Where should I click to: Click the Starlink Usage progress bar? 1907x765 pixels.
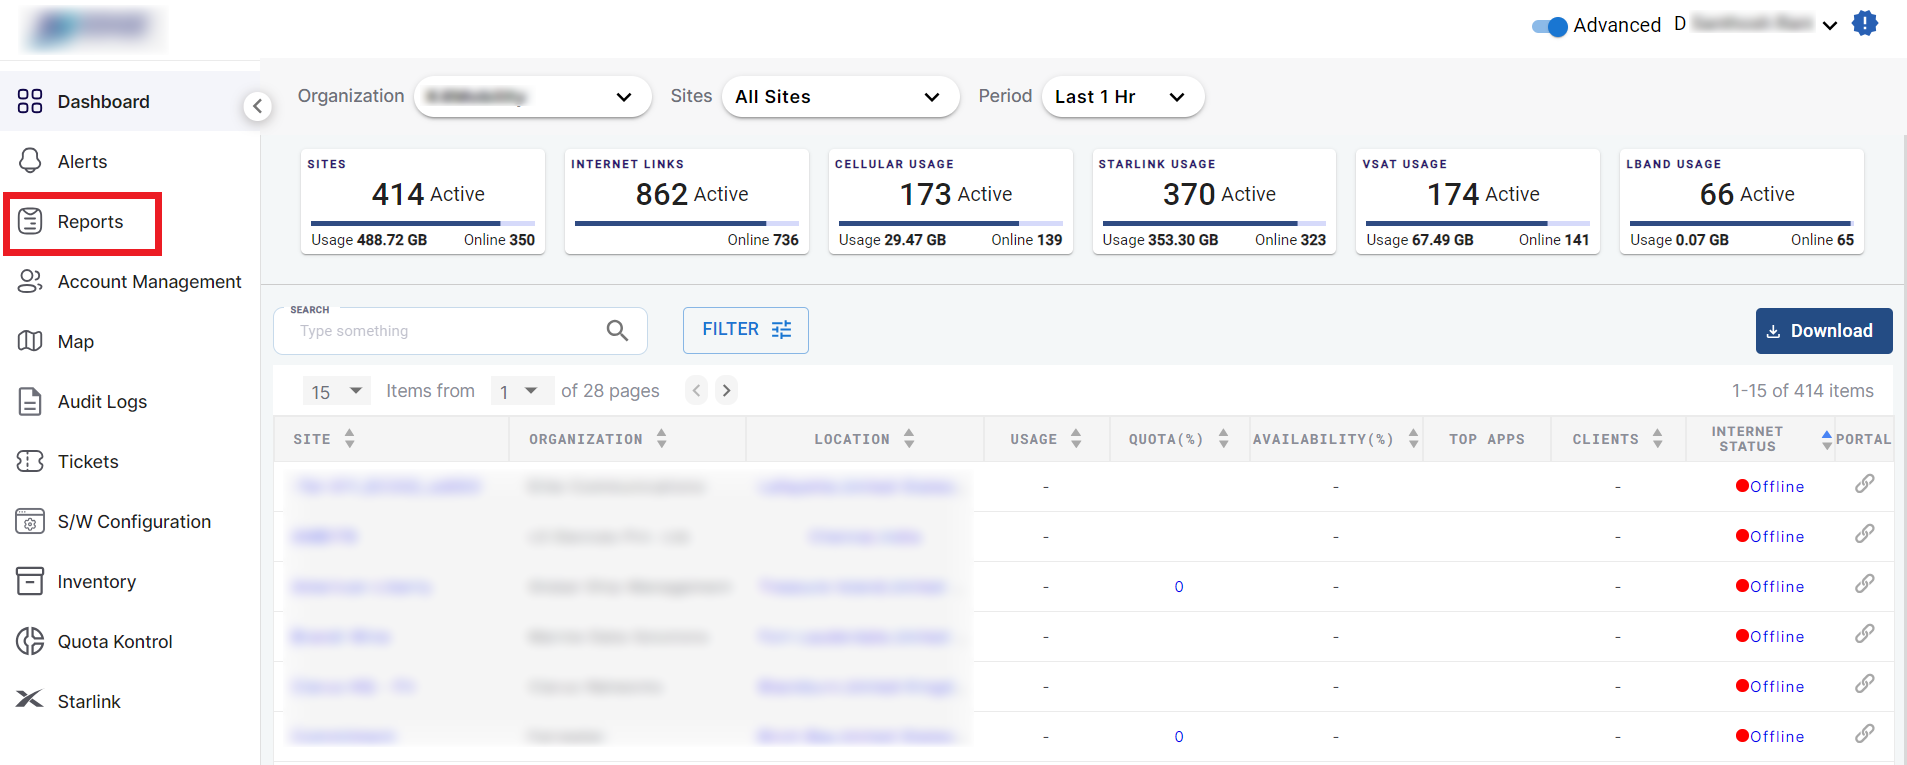1213,223
